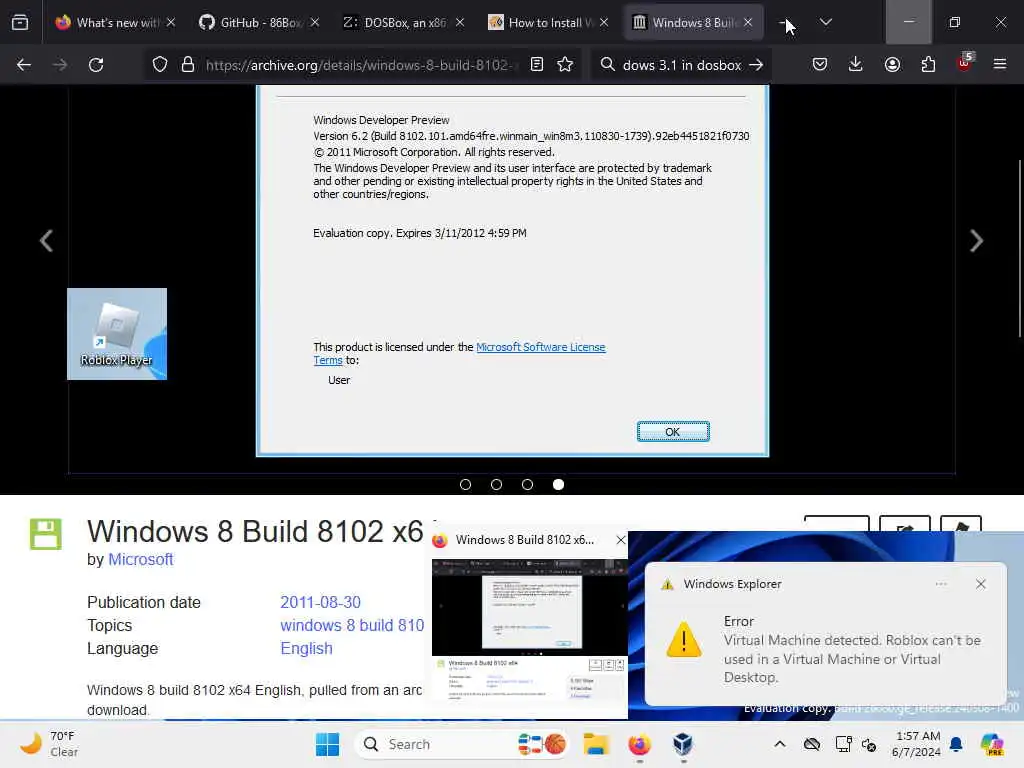Screen dimensions: 1024x768
Task: Select the fourth carousel dot
Action: coord(558,485)
